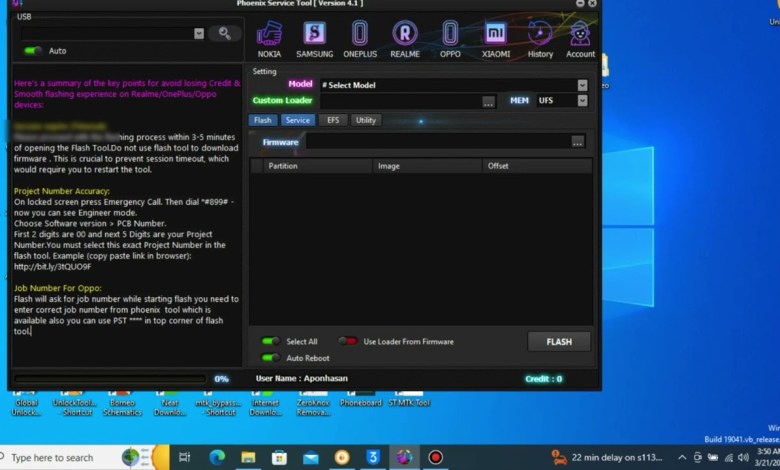Click the Firmware path field
780x470 pixels.
(x=438, y=142)
